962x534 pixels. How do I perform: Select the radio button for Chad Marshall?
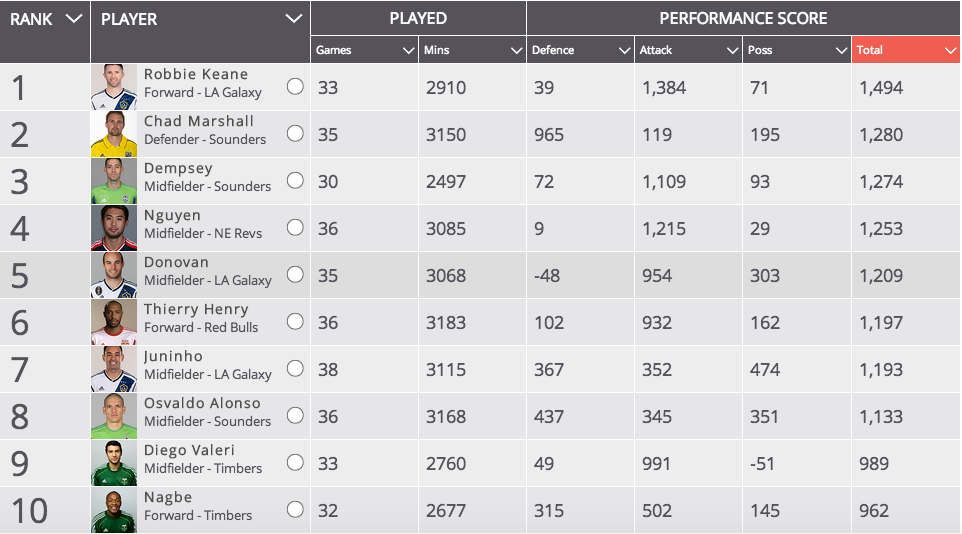point(295,134)
